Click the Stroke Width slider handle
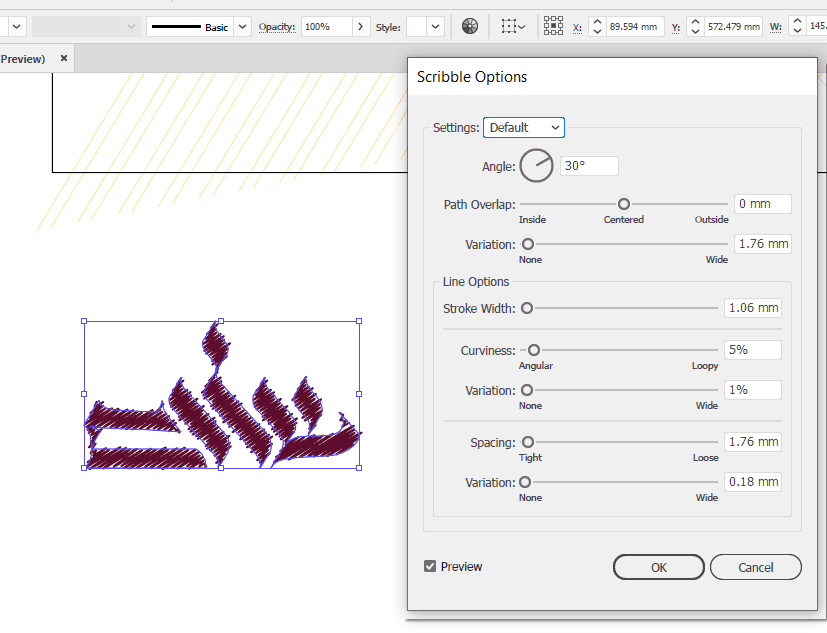The image size is (827, 633). tap(527, 308)
